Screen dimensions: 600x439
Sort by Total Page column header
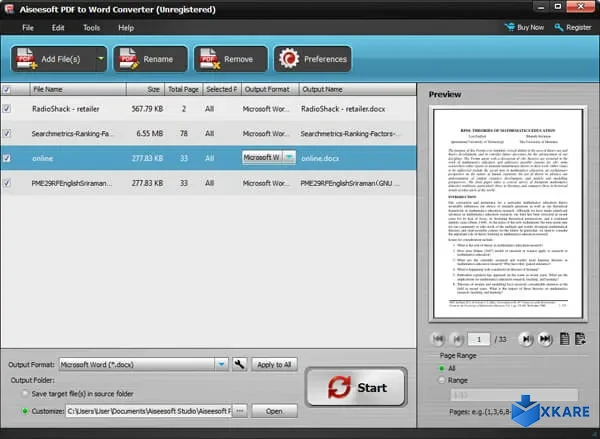tap(184, 89)
